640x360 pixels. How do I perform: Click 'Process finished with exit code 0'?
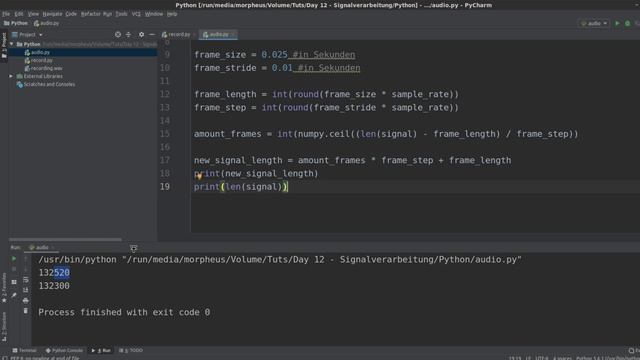[x=124, y=312]
